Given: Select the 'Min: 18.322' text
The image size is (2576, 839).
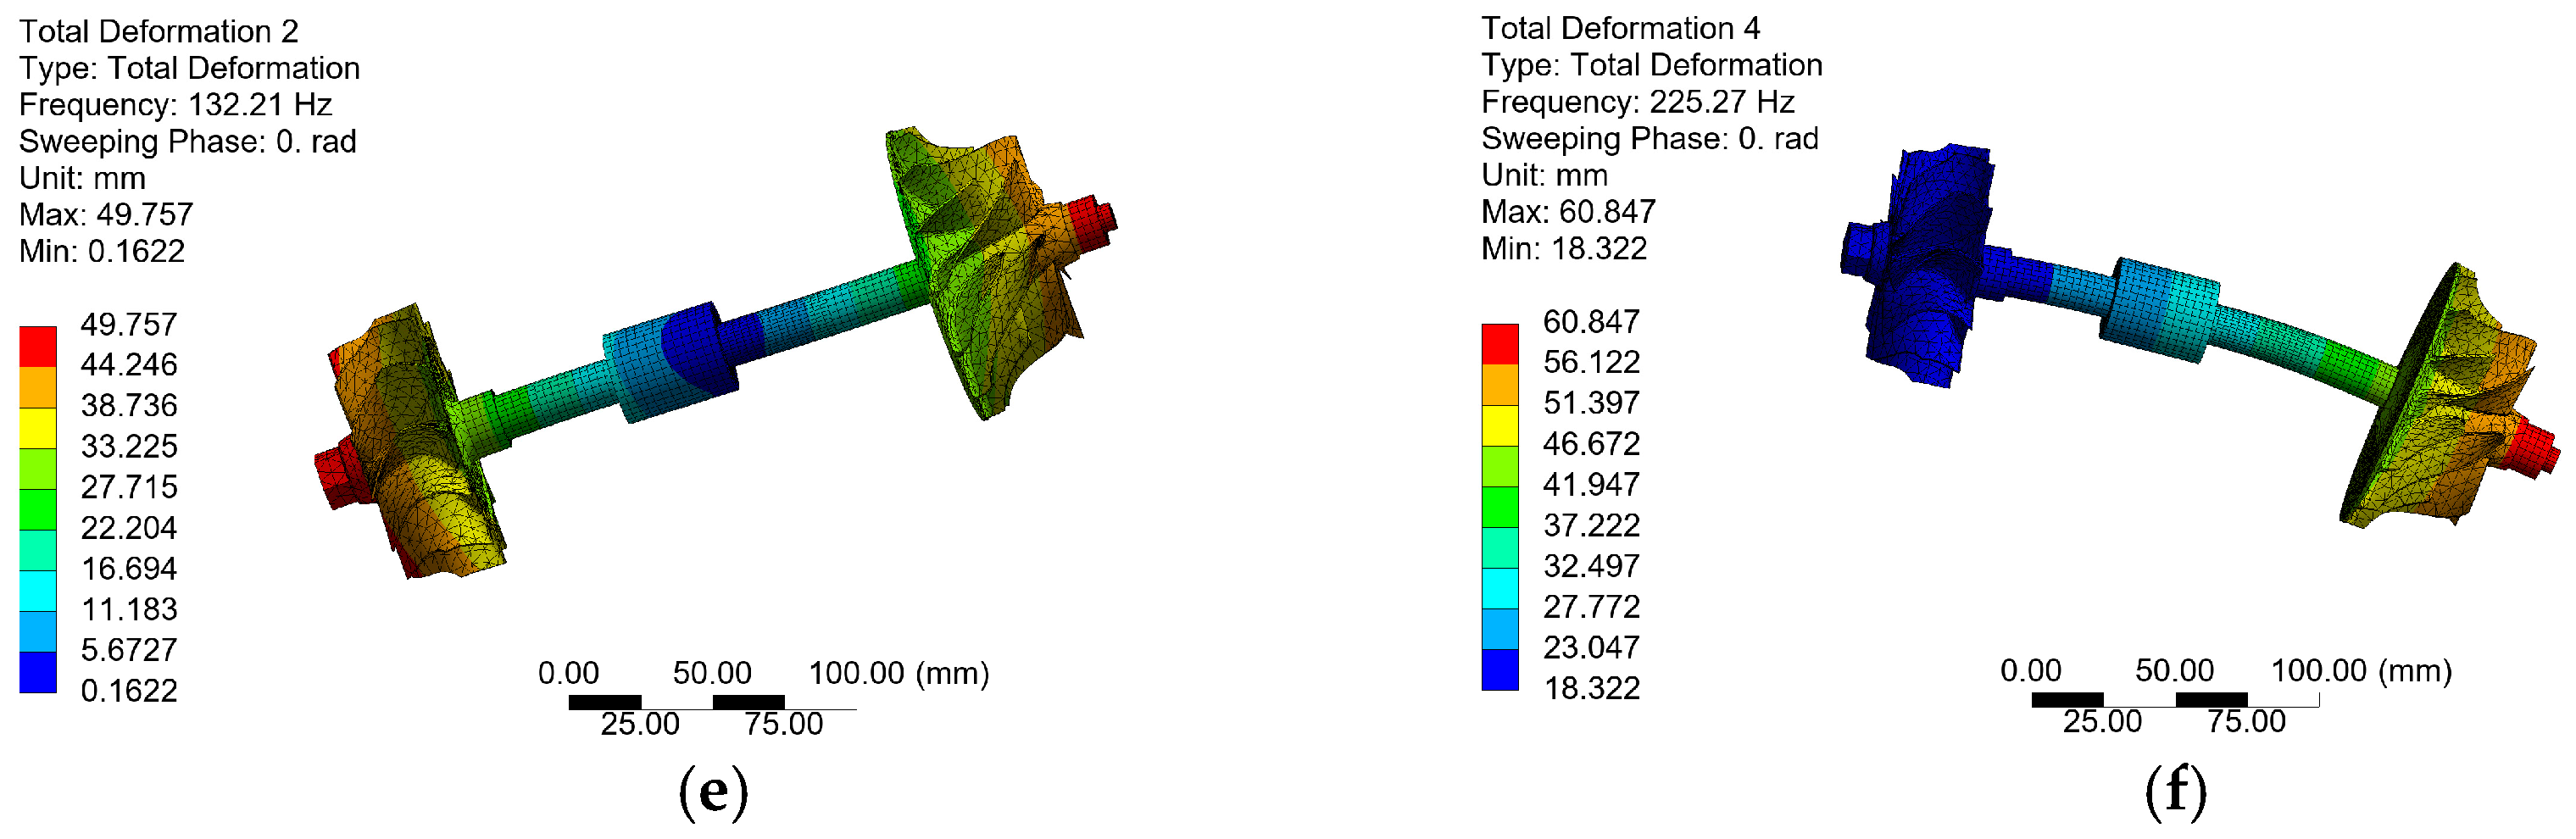Looking at the screenshot, I should point(1563,248).
